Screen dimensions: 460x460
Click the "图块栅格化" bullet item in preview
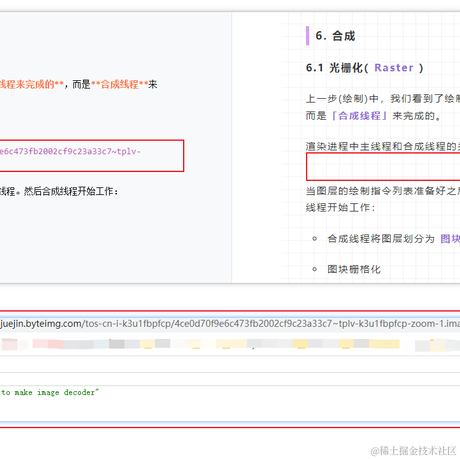354,269
